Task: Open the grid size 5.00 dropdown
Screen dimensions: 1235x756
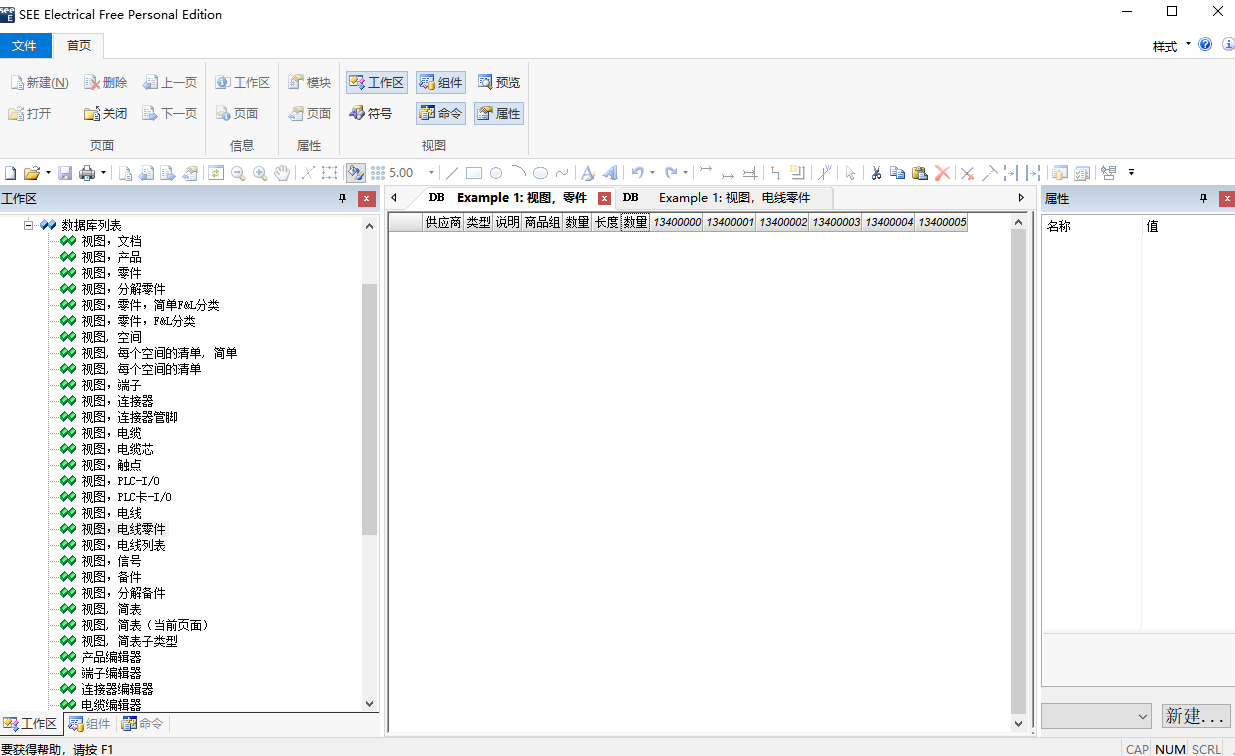Action: click(x=432, y=173)
